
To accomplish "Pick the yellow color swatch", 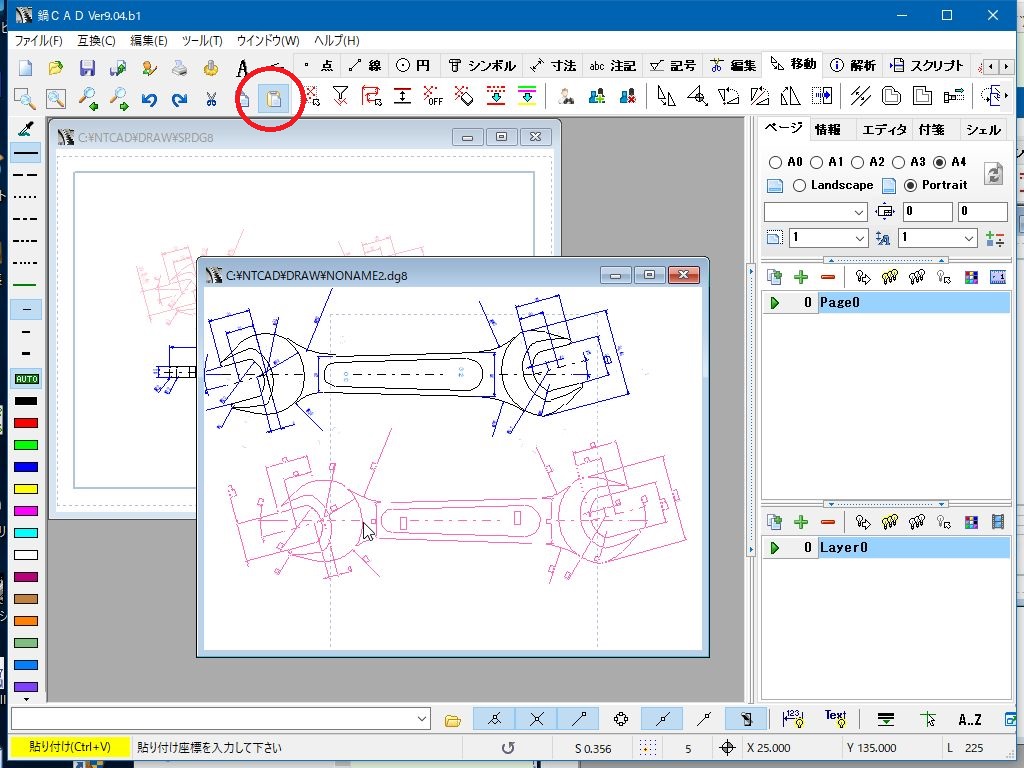I will coord(26,489).
